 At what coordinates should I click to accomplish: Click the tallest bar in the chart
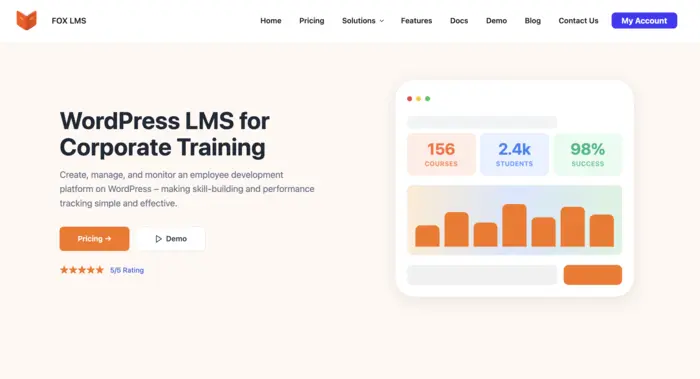[514, 225]
